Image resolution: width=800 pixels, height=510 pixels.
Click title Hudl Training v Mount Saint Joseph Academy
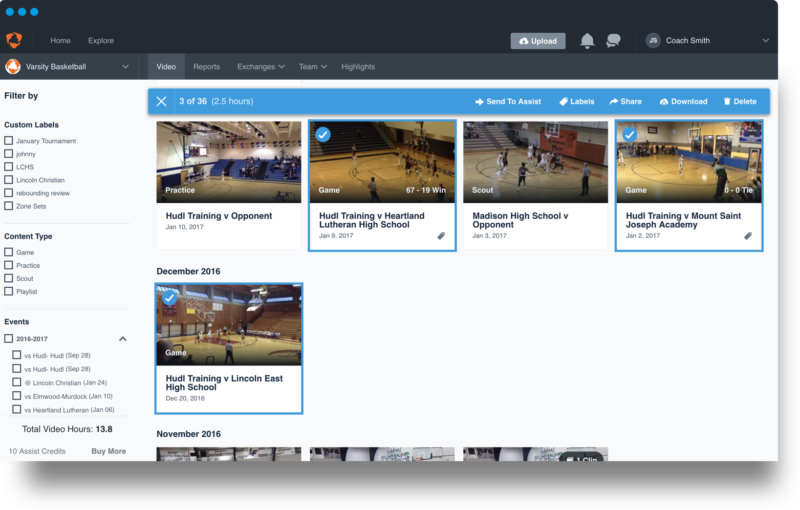click(x=683, y=220)
